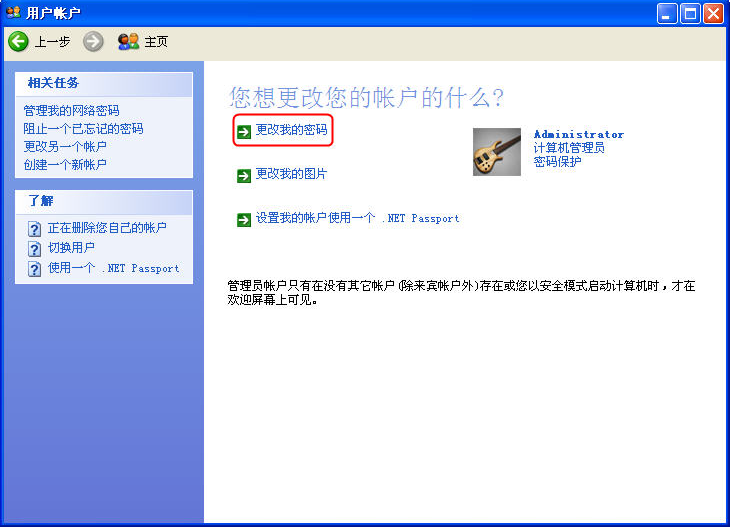Viewport: 730px width, 527px height.
Task: Open 更改我的密码 link
Action: pyautogui.click(x=291, y=130)
